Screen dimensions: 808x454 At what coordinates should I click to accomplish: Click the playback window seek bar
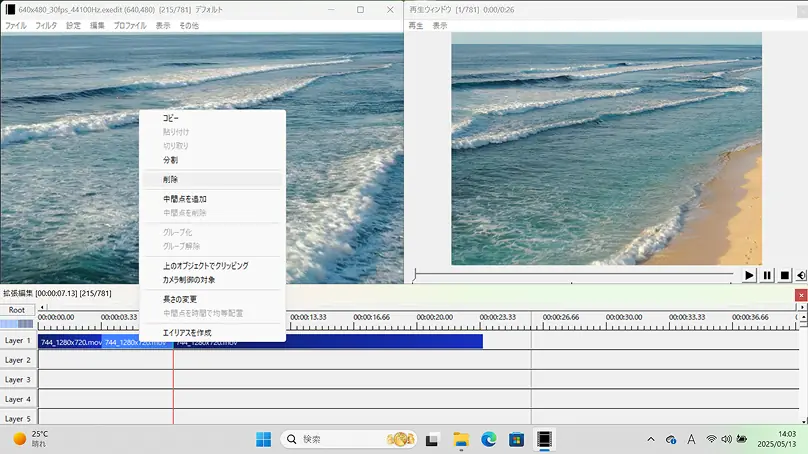pyautogui.click(x=574, y=274)
